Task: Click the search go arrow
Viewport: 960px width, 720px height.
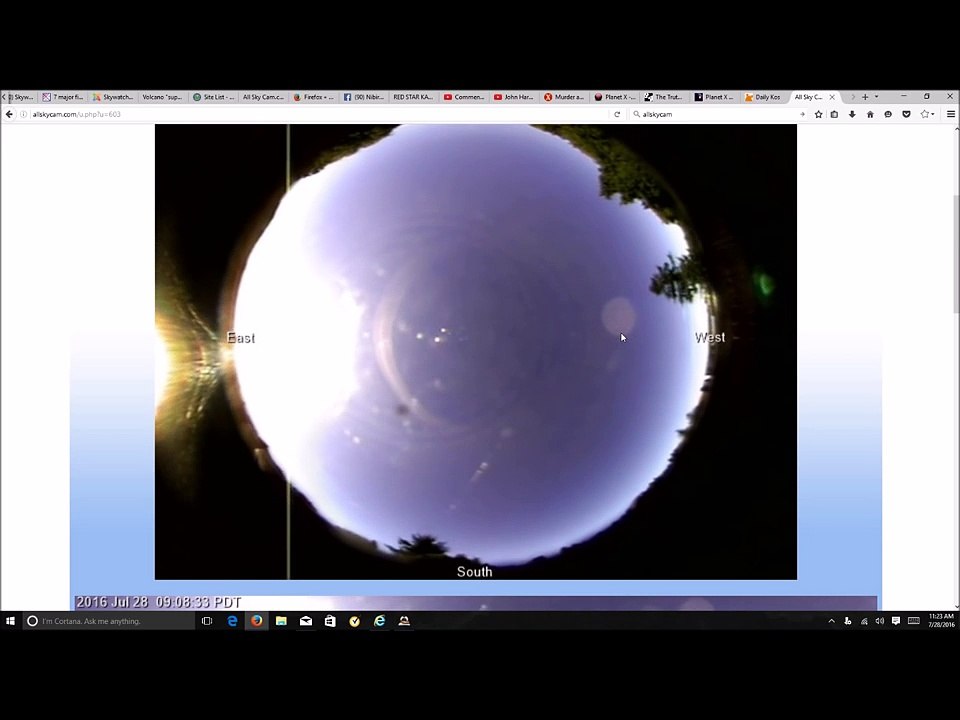Action: pos(802,114)
